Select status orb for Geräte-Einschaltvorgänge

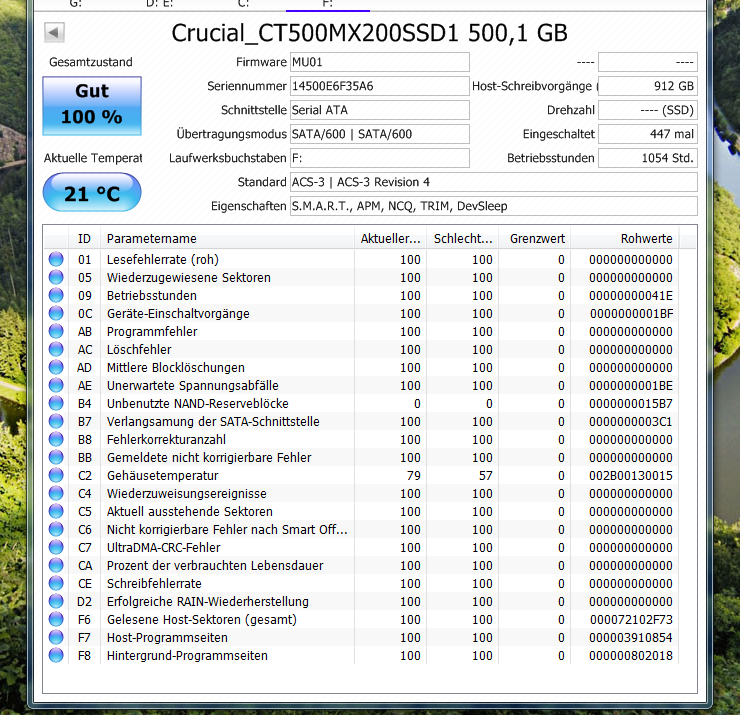[56, 313]
